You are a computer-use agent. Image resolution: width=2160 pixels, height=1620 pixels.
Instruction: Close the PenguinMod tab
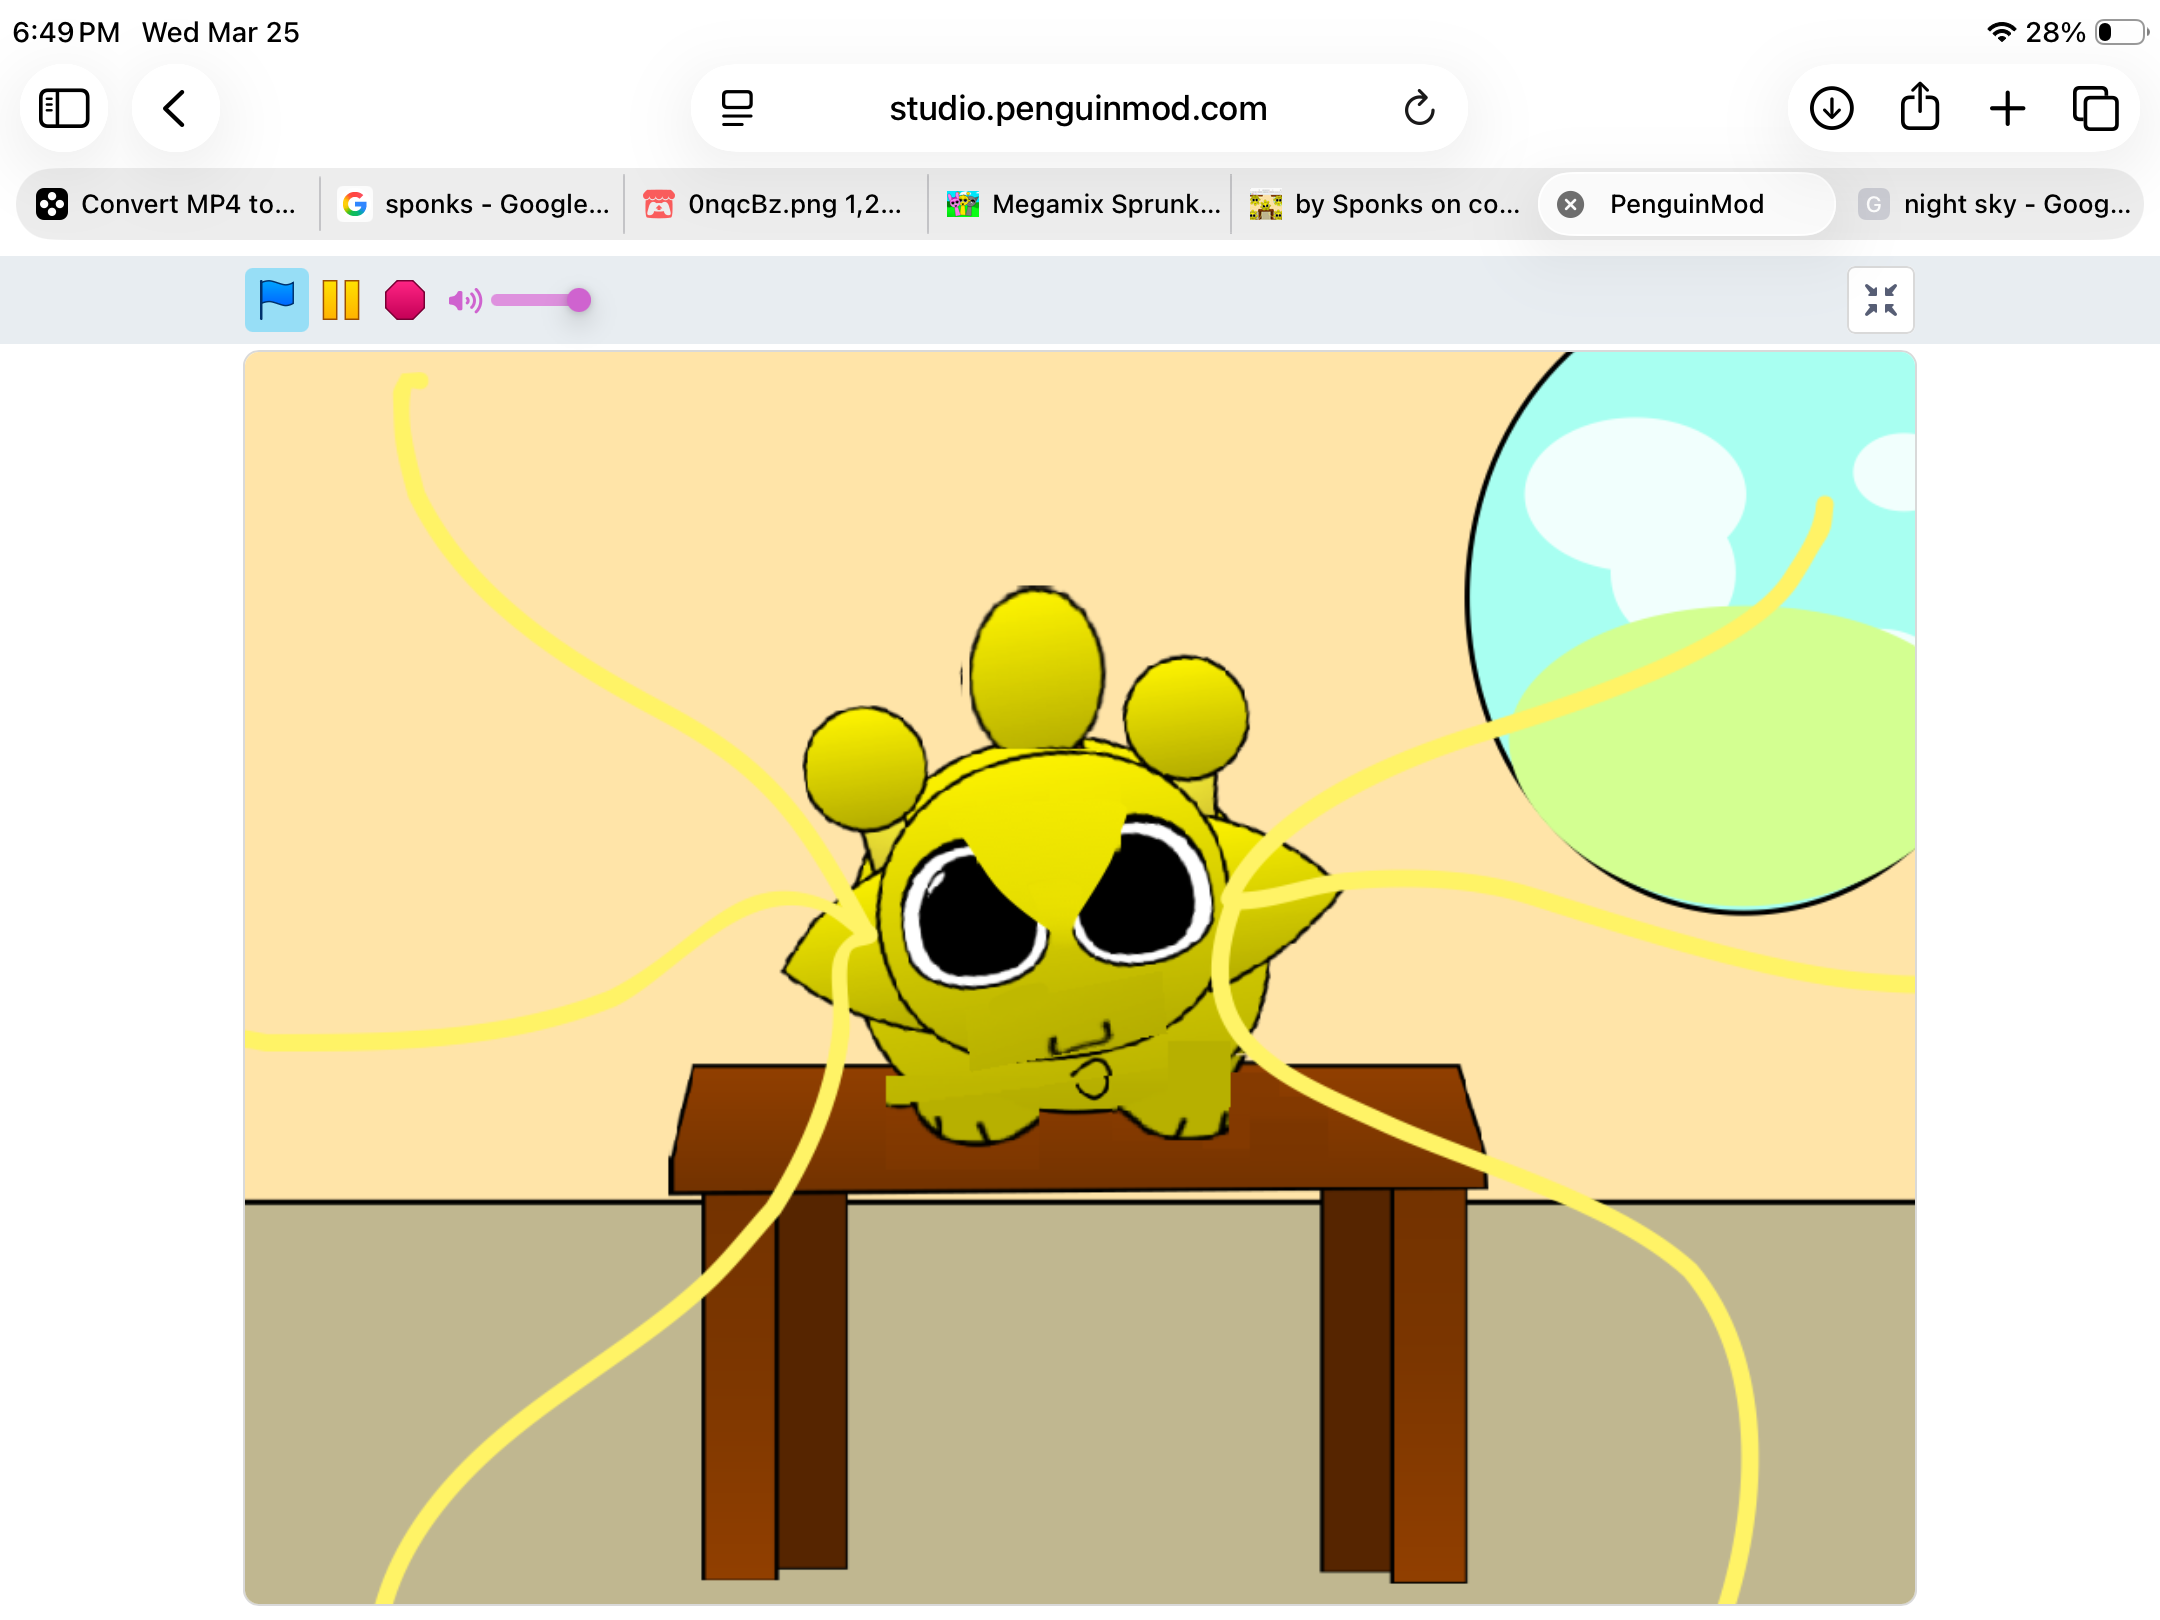(x=1571, y=204)
